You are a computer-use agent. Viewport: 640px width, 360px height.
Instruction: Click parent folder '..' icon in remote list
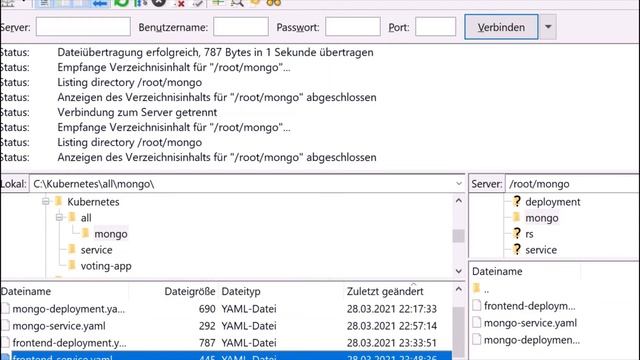coord(476,288)
